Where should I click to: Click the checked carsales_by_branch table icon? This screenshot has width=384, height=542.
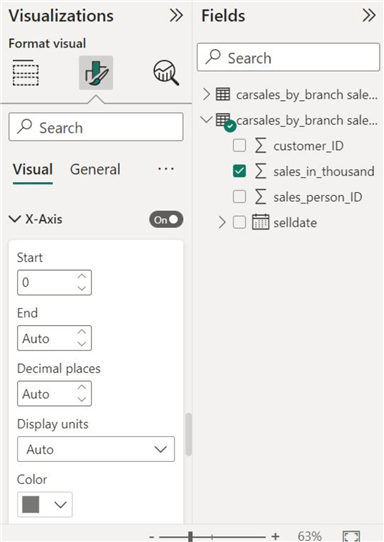[225, 122]
